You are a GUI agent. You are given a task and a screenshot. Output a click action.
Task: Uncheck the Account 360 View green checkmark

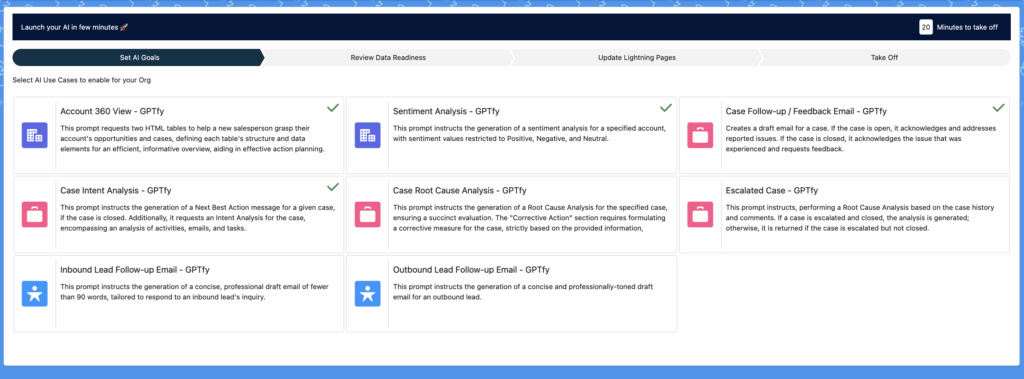point(333,108)
